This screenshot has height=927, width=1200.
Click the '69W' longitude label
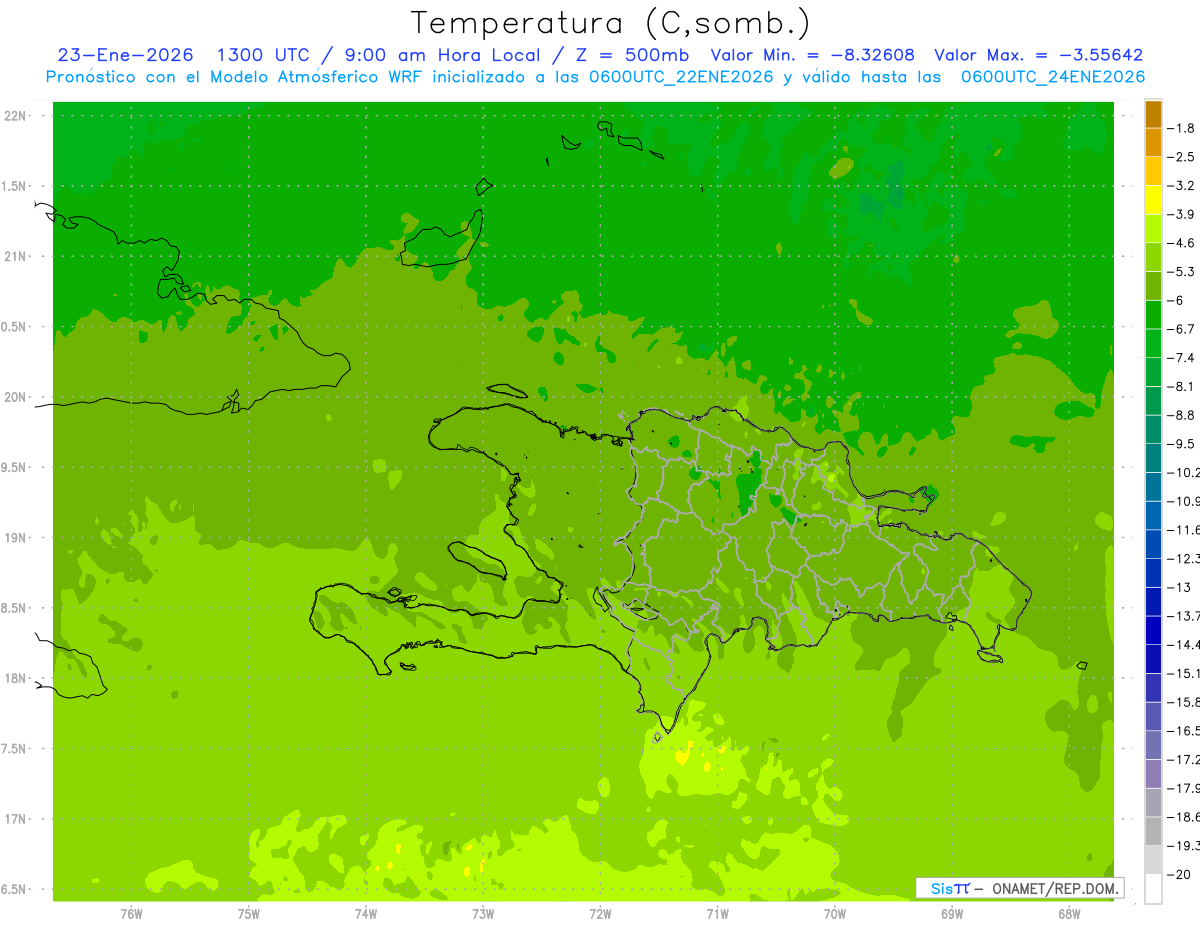[952, 914]
